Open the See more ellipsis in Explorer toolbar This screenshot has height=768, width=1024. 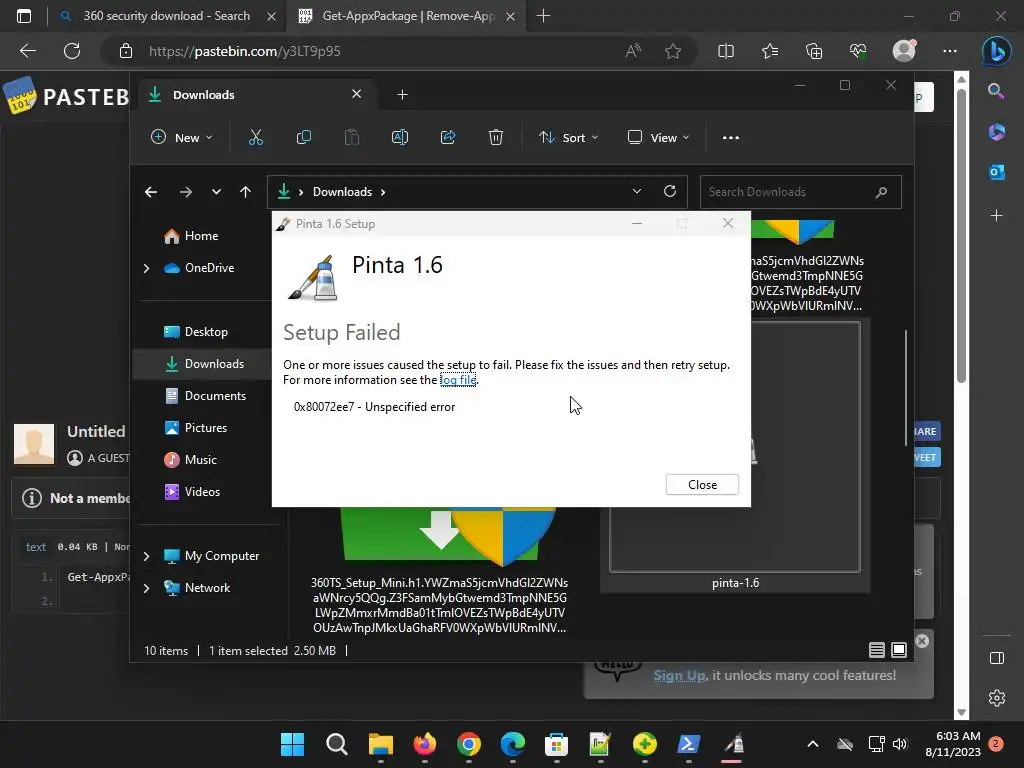point(731,138)
